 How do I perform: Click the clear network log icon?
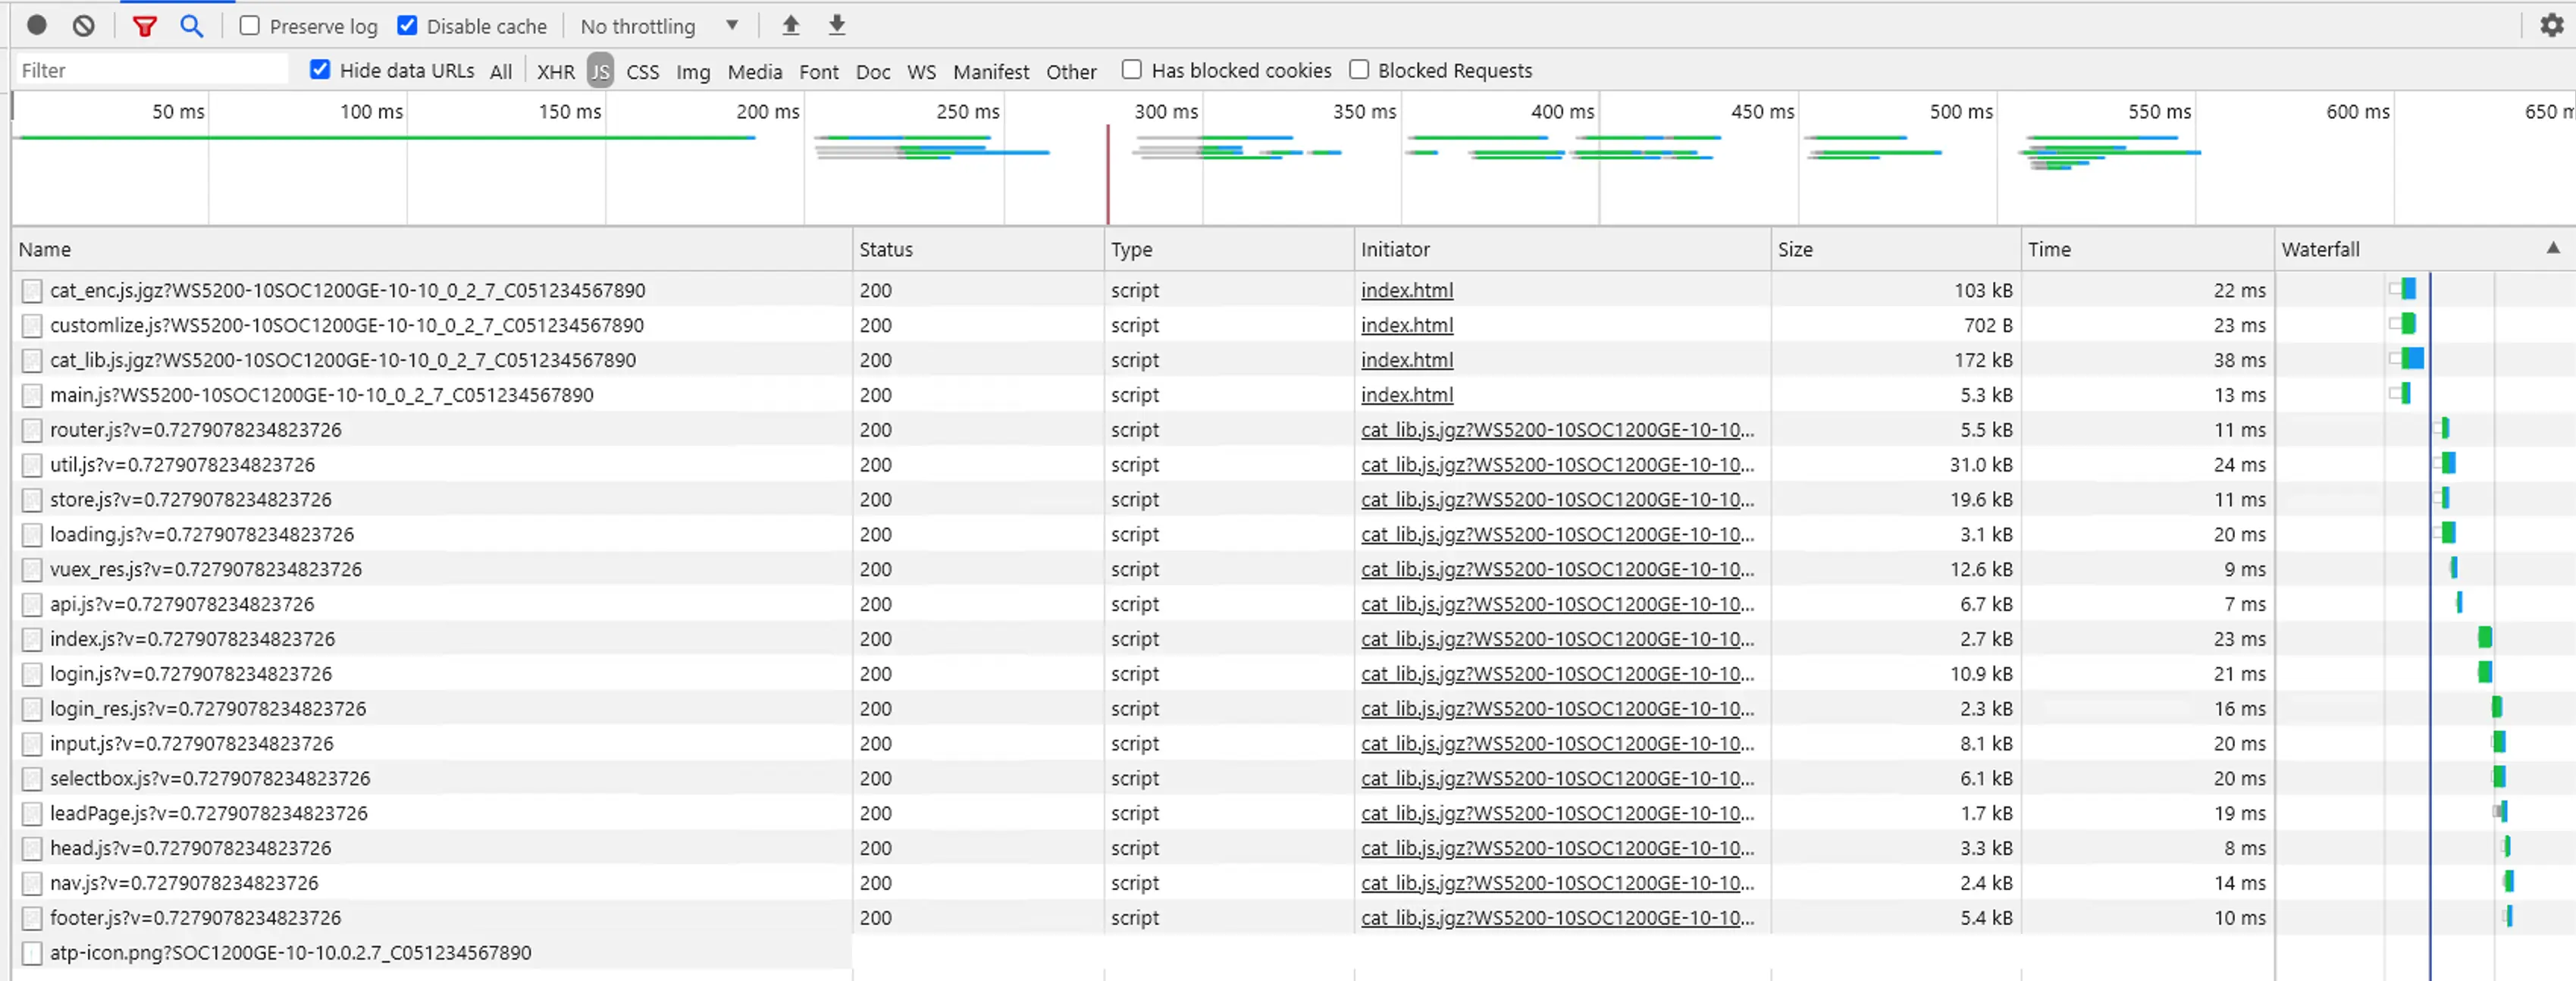tap(84, 25)
